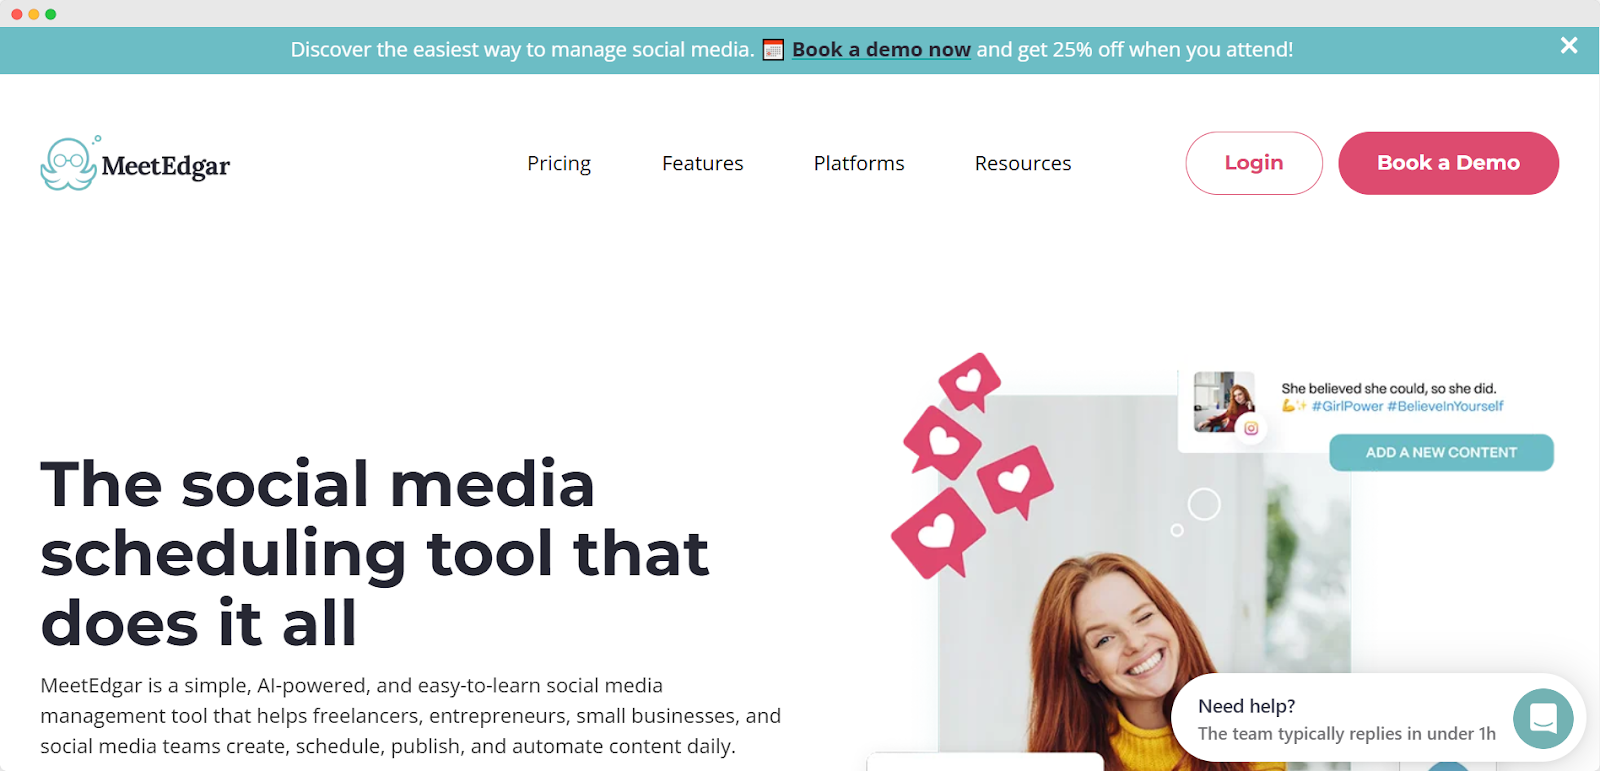Open the Platforms nav item

[x=859, y=163]
